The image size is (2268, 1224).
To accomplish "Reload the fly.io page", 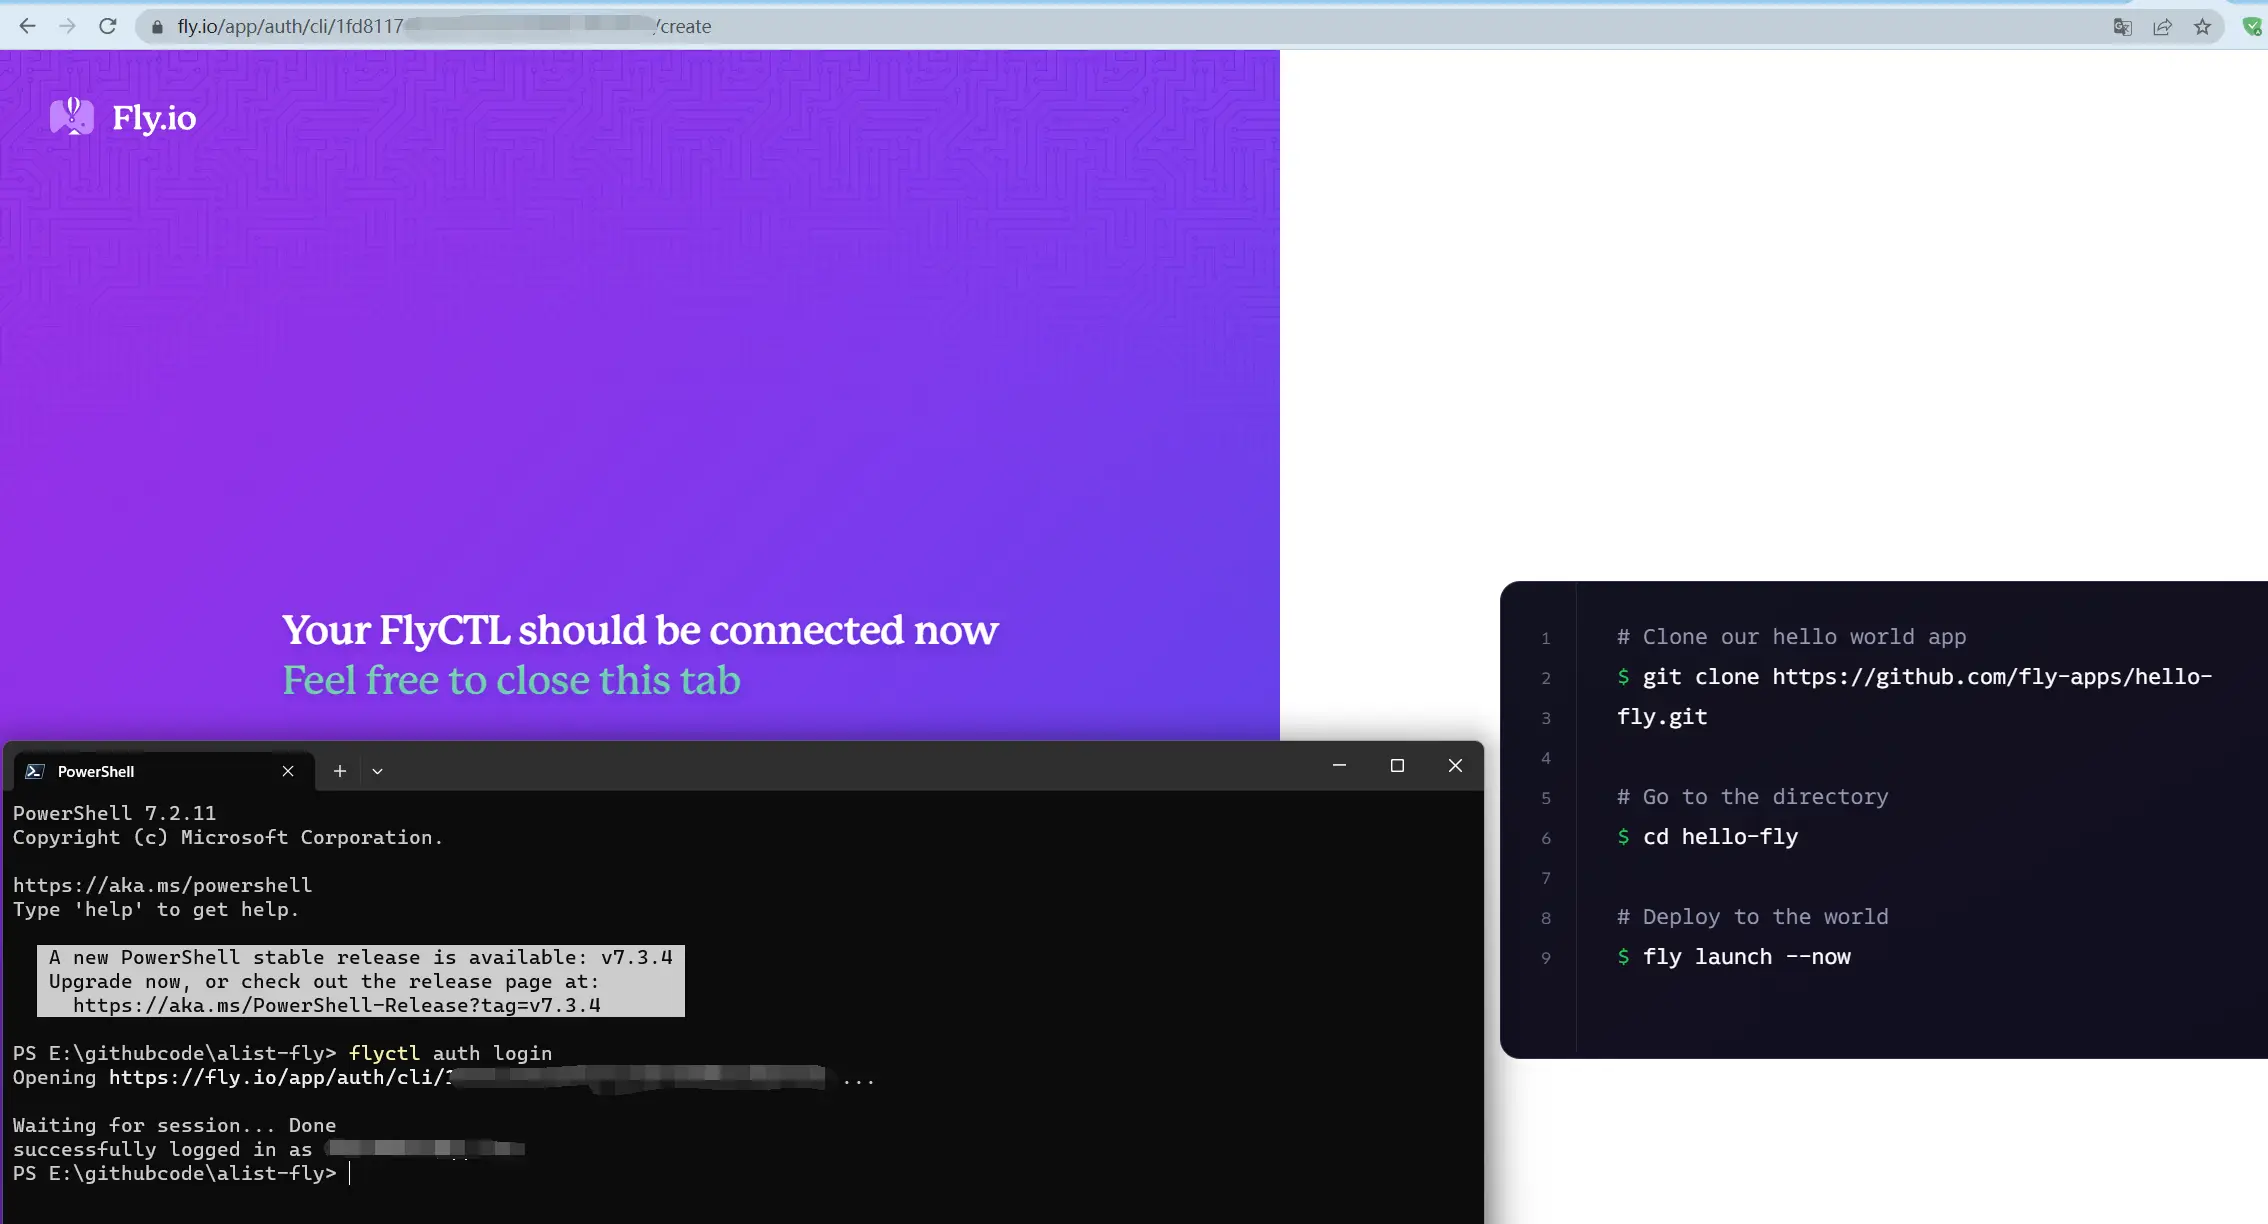I will (108, 26).
